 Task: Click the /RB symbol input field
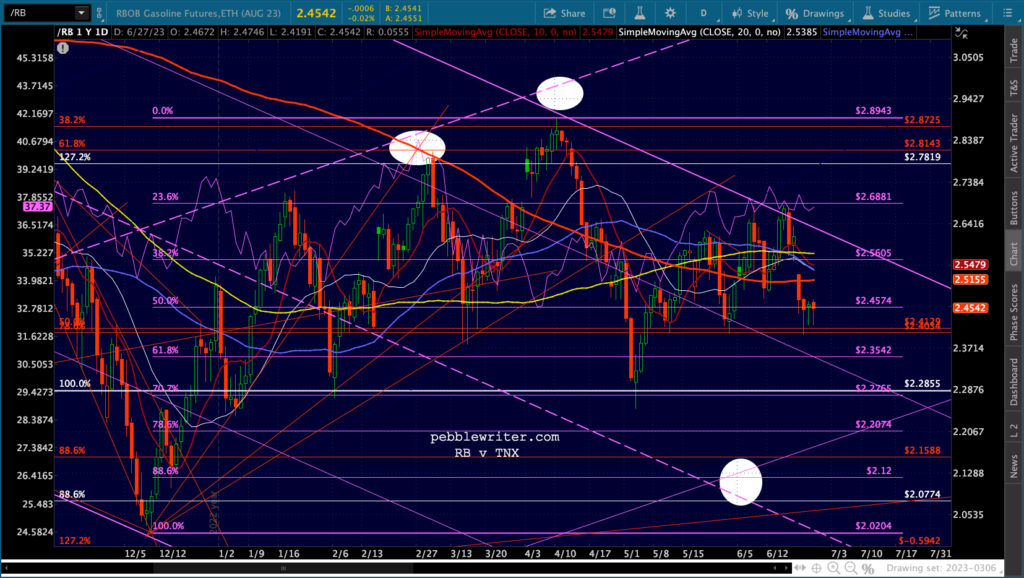pyautogui.click(x=39, y=12)
